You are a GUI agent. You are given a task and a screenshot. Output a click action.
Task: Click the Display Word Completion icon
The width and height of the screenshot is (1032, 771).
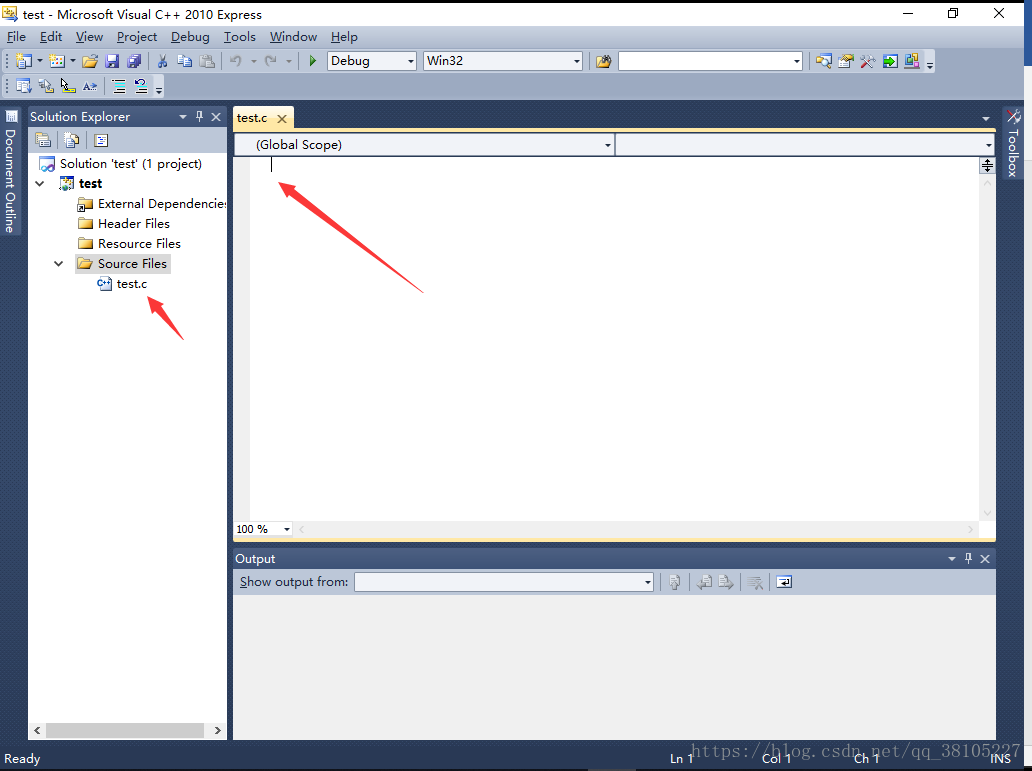click(x=90, y=86)
